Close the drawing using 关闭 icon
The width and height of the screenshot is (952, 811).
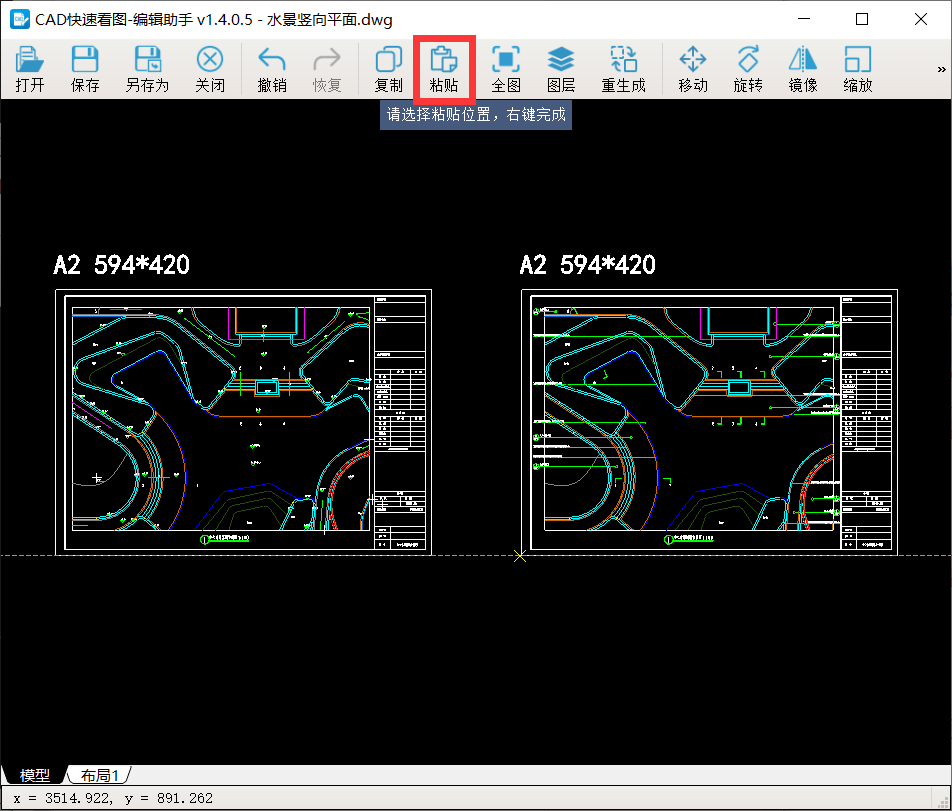[210, 68]
